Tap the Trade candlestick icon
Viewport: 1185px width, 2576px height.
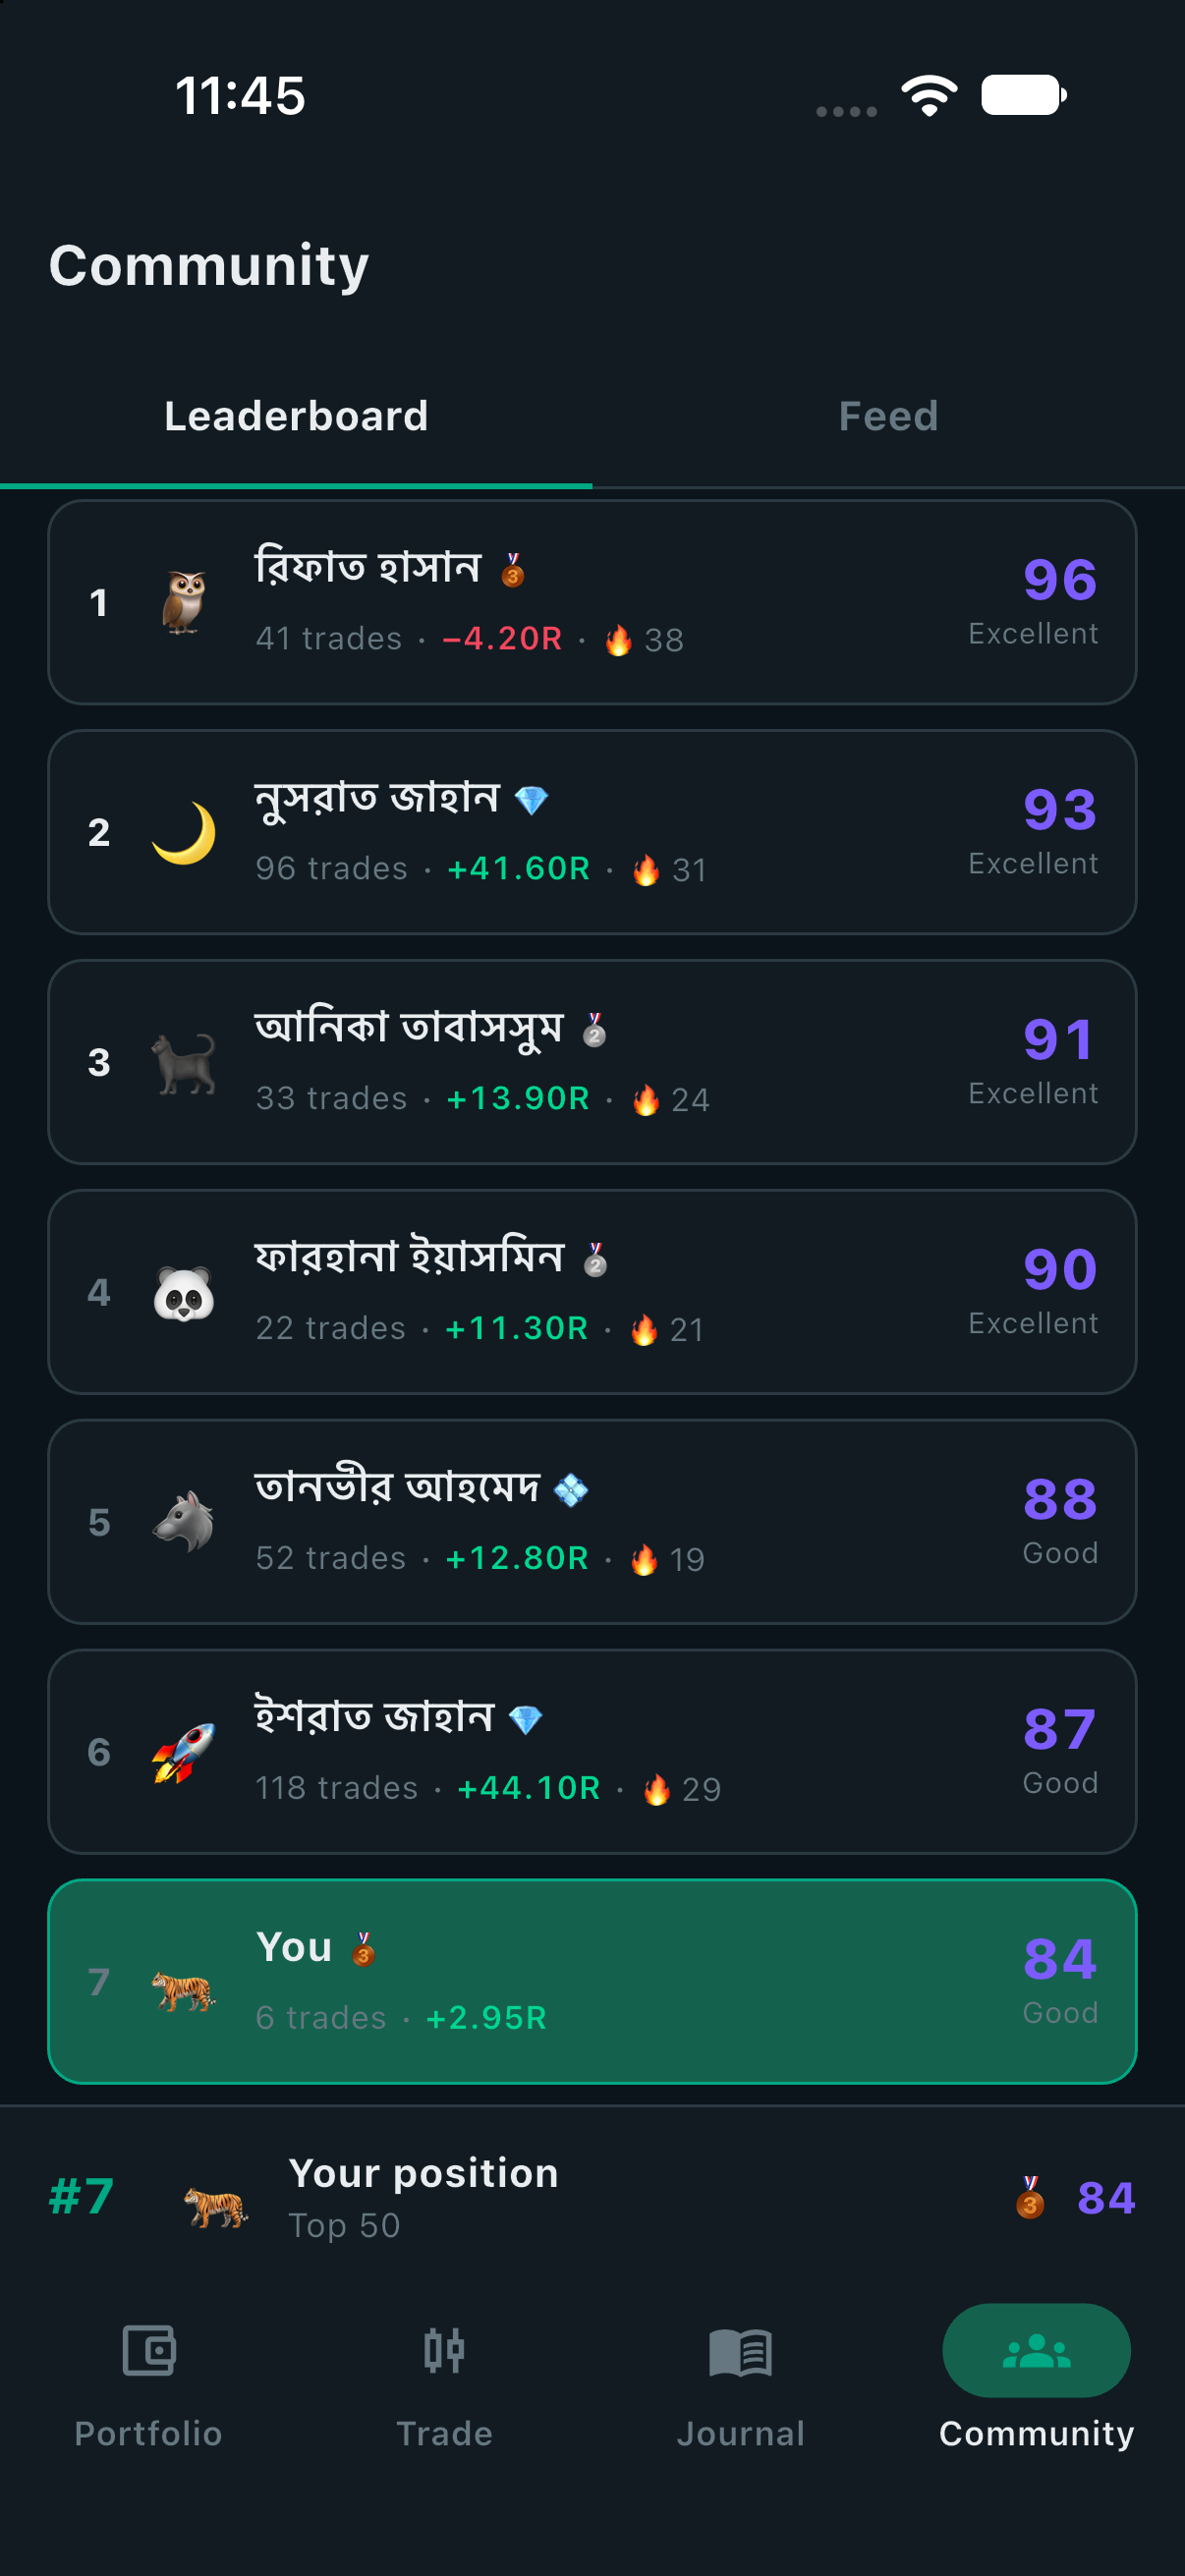click(444, 2350)
